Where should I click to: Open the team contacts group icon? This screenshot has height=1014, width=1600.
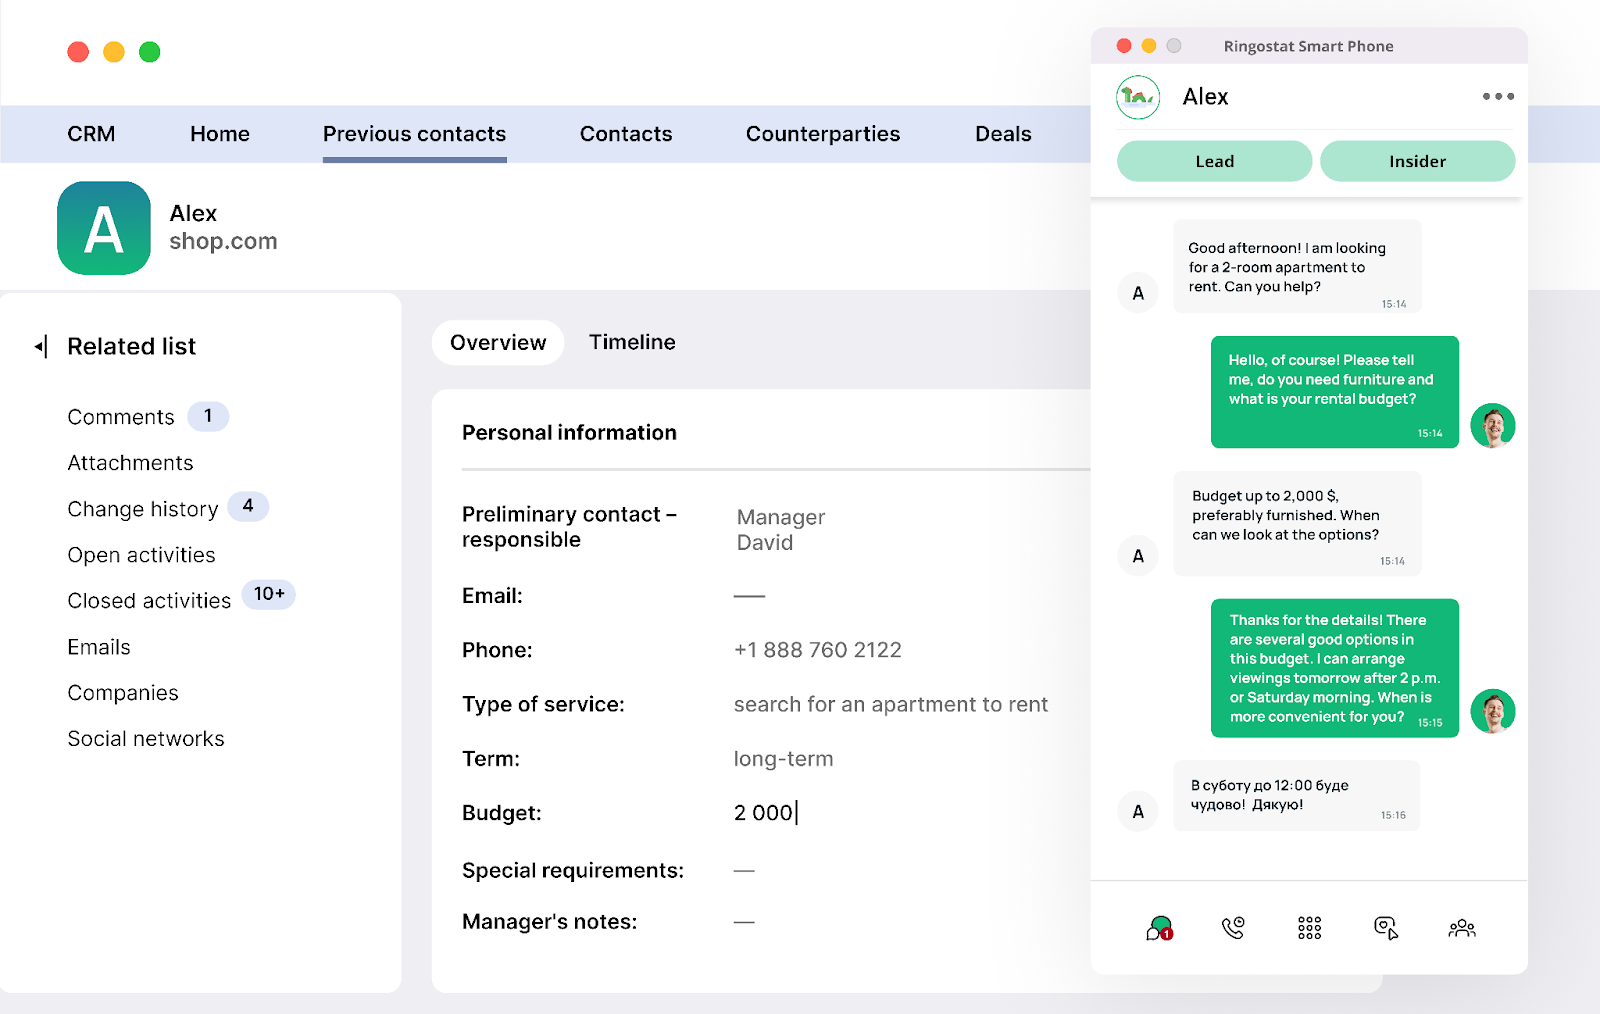[x=1461, y=928]
